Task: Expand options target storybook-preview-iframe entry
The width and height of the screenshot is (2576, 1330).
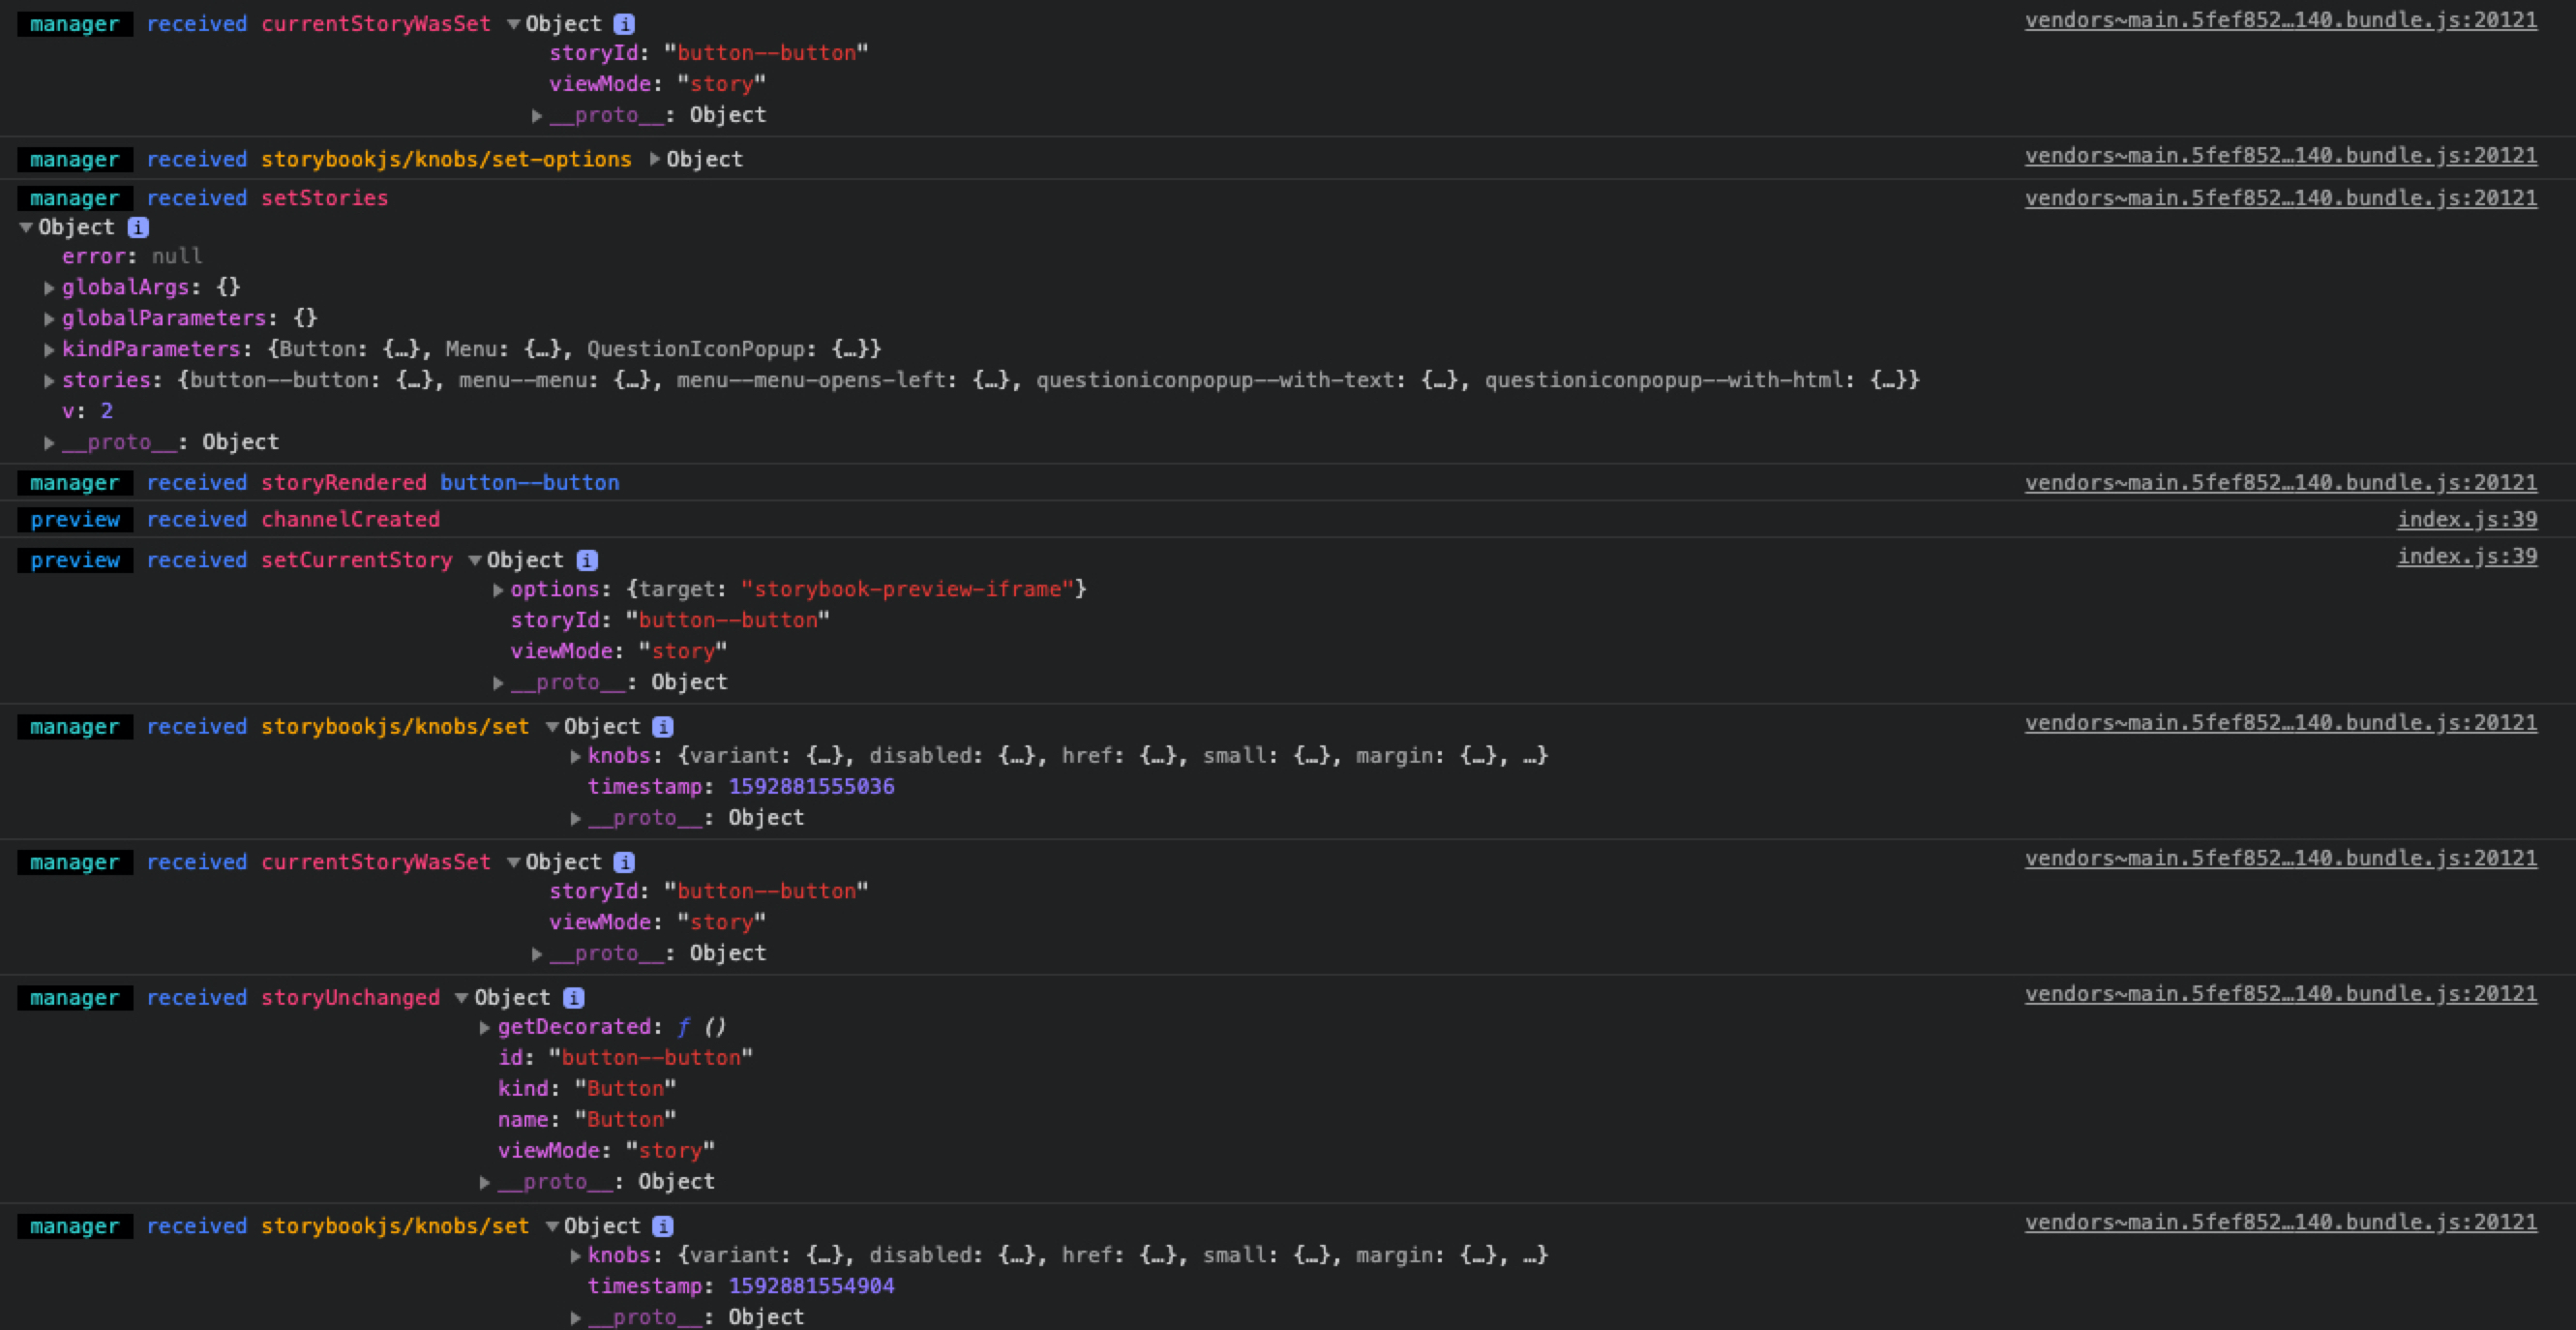Action: pyautogui.click(x=498, y=589)
